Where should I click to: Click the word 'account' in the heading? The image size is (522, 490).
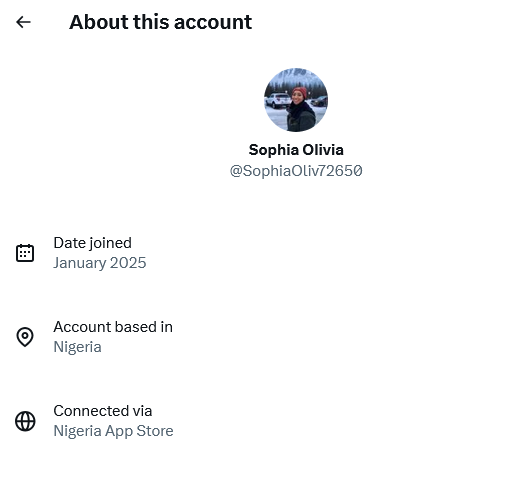click(213, 22)
